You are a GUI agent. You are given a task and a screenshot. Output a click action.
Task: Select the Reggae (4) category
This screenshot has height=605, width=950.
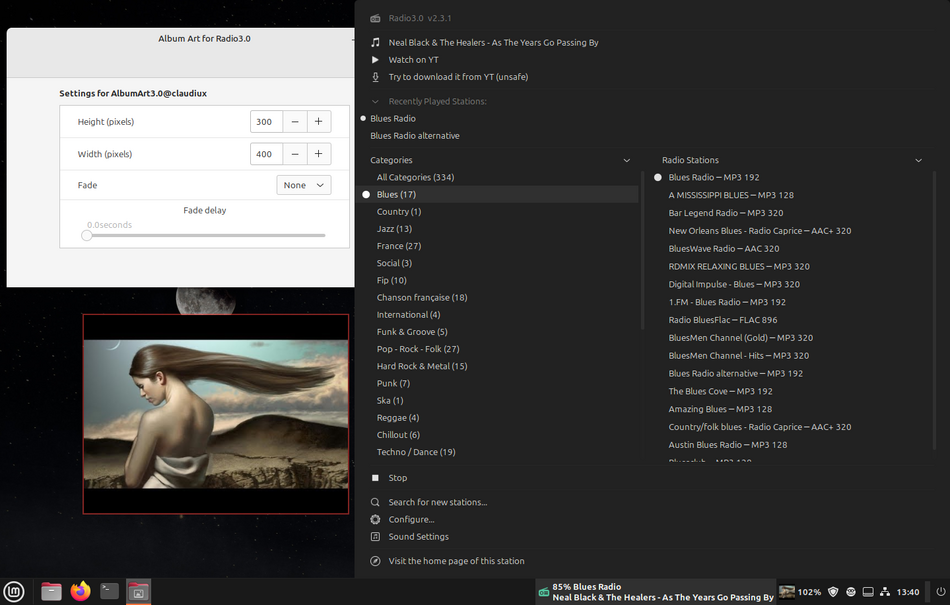[x=397, y=418]
